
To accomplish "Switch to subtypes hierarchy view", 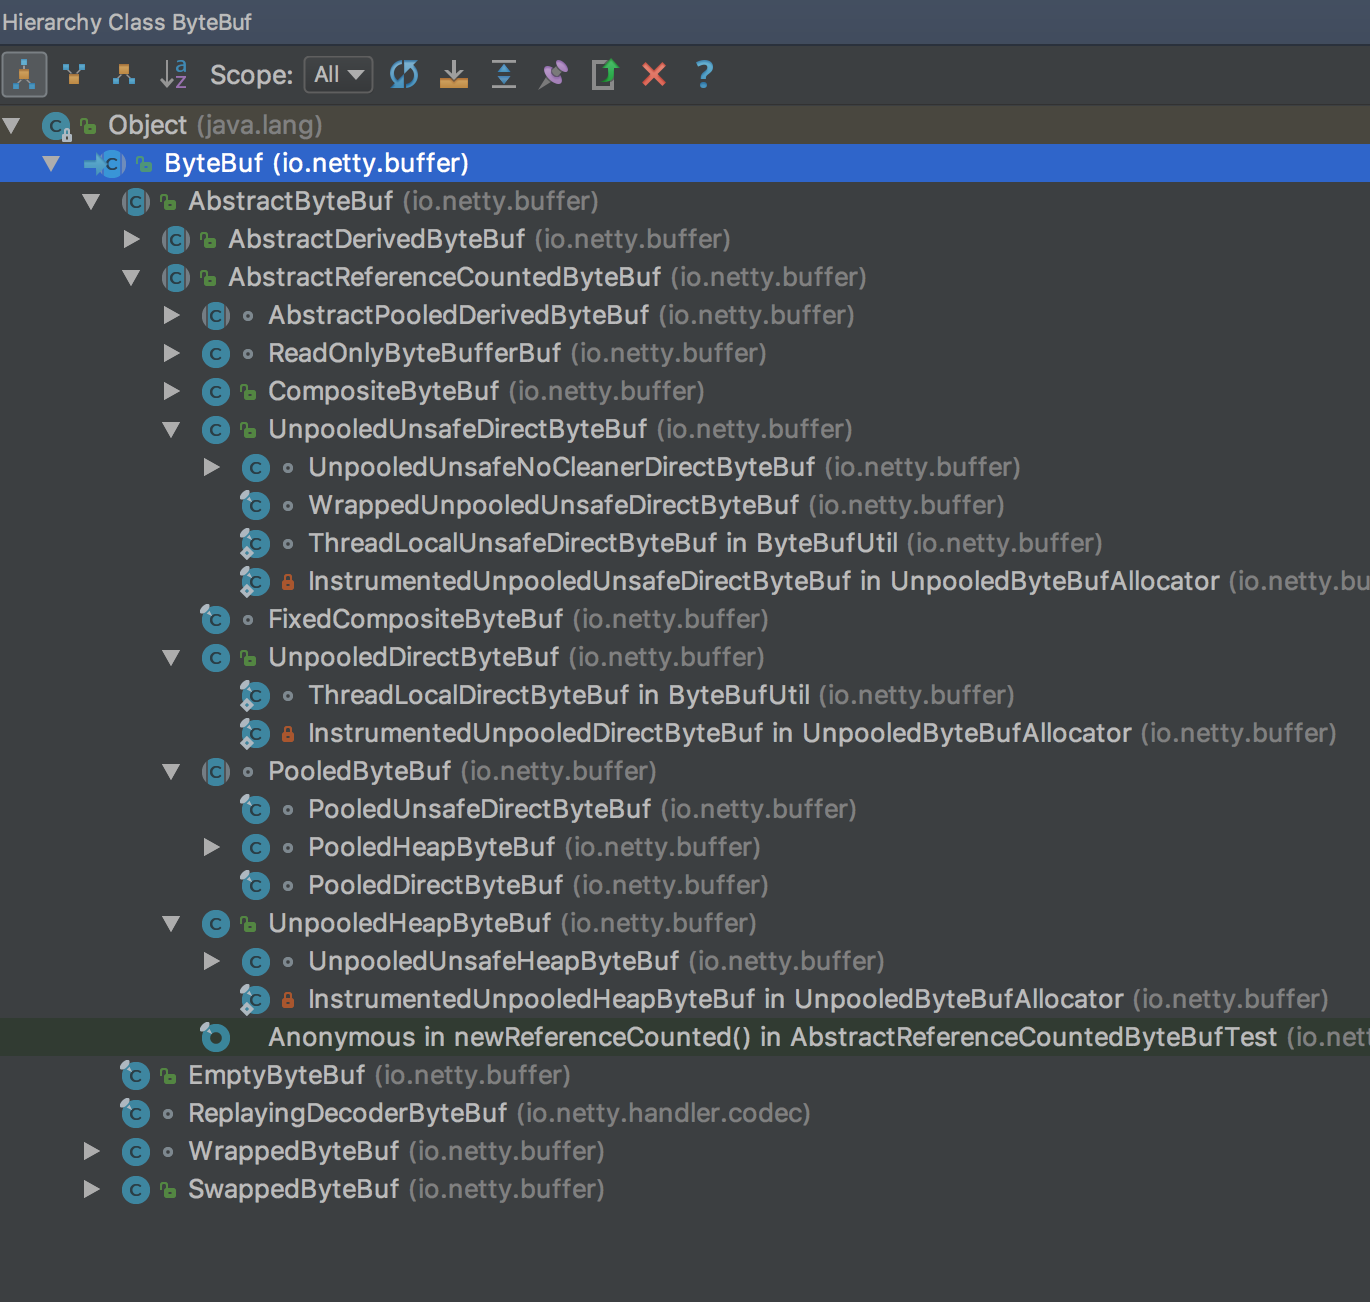I will tap(124, 75).
